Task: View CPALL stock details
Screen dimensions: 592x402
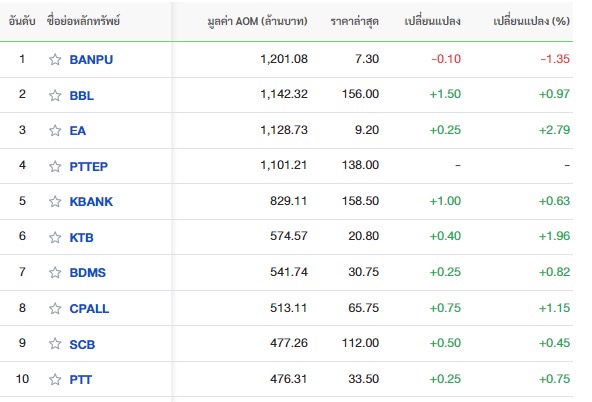Action: click(89, 308)
